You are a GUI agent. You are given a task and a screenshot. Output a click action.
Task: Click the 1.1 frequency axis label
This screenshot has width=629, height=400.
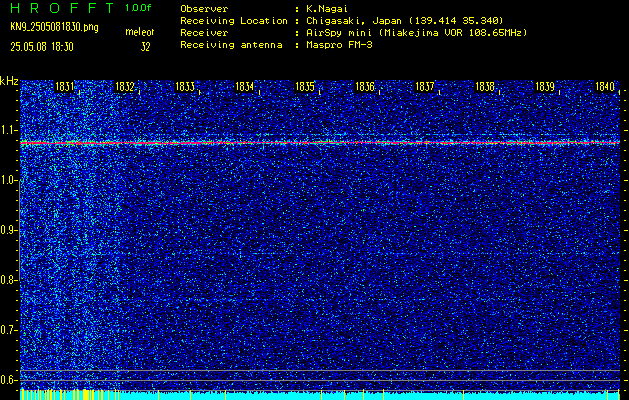(8, 130)
